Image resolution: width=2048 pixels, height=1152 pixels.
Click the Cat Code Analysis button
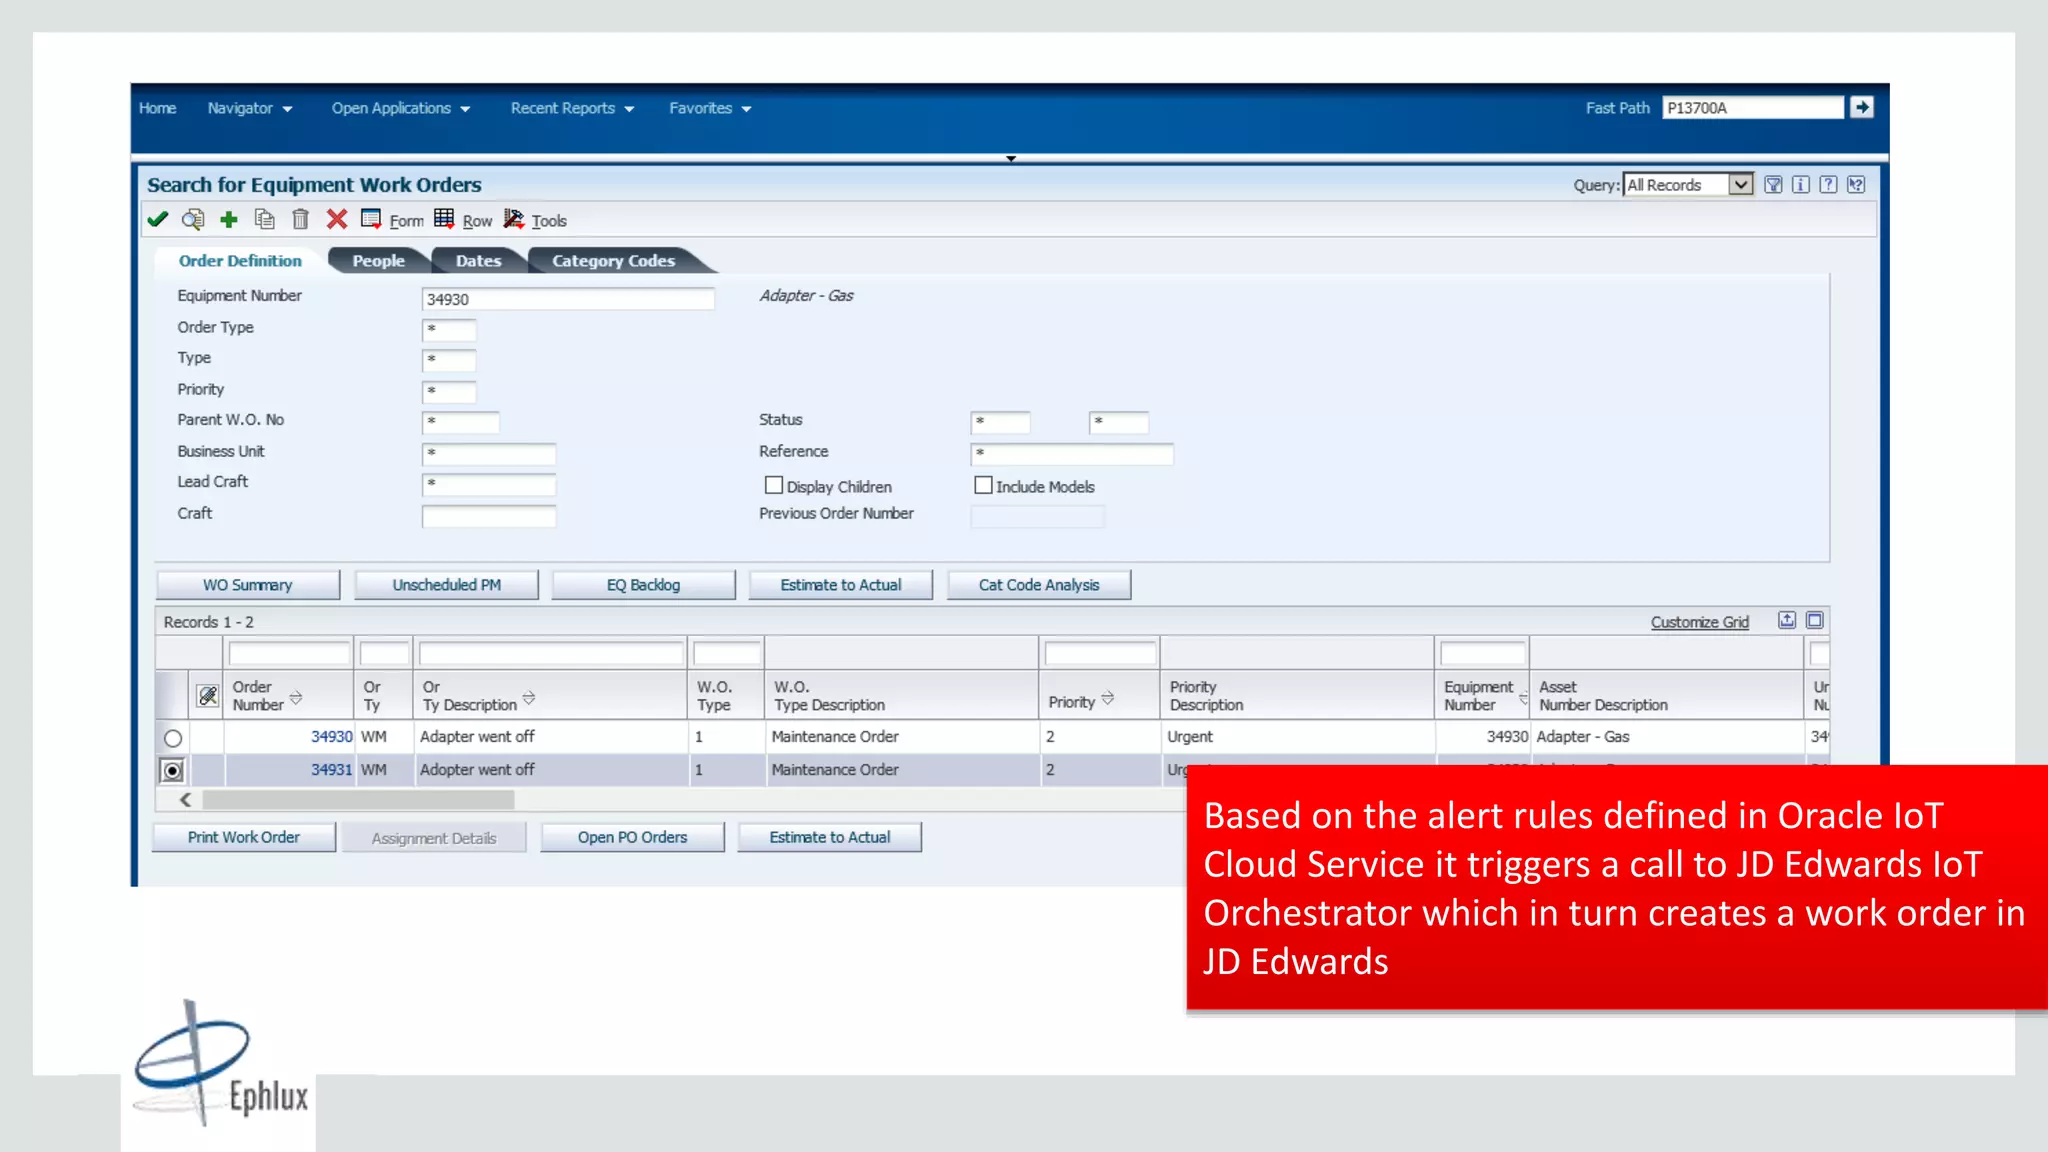tap(1039, 585)
